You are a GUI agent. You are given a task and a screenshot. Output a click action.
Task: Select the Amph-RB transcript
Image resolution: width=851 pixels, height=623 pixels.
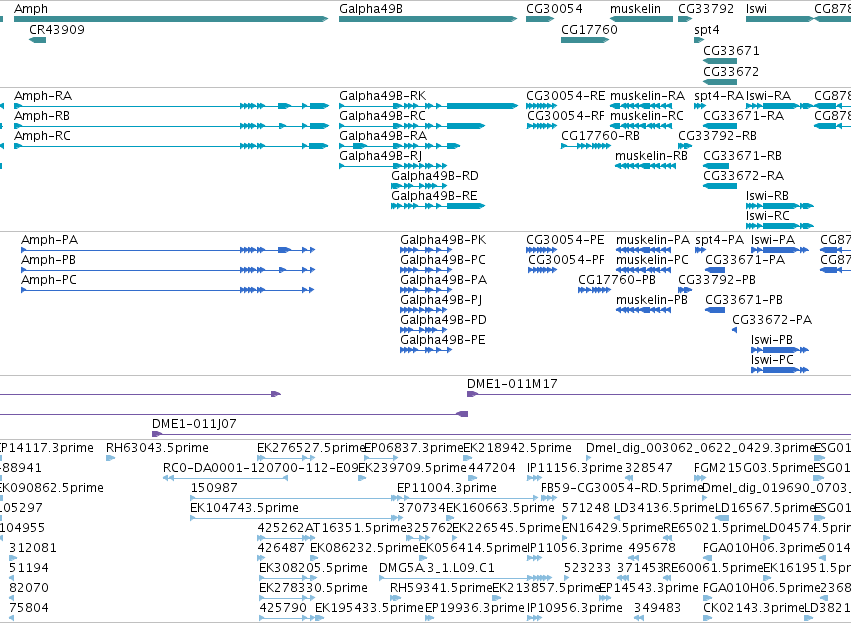pyautogui.click(x=172, y=126)
